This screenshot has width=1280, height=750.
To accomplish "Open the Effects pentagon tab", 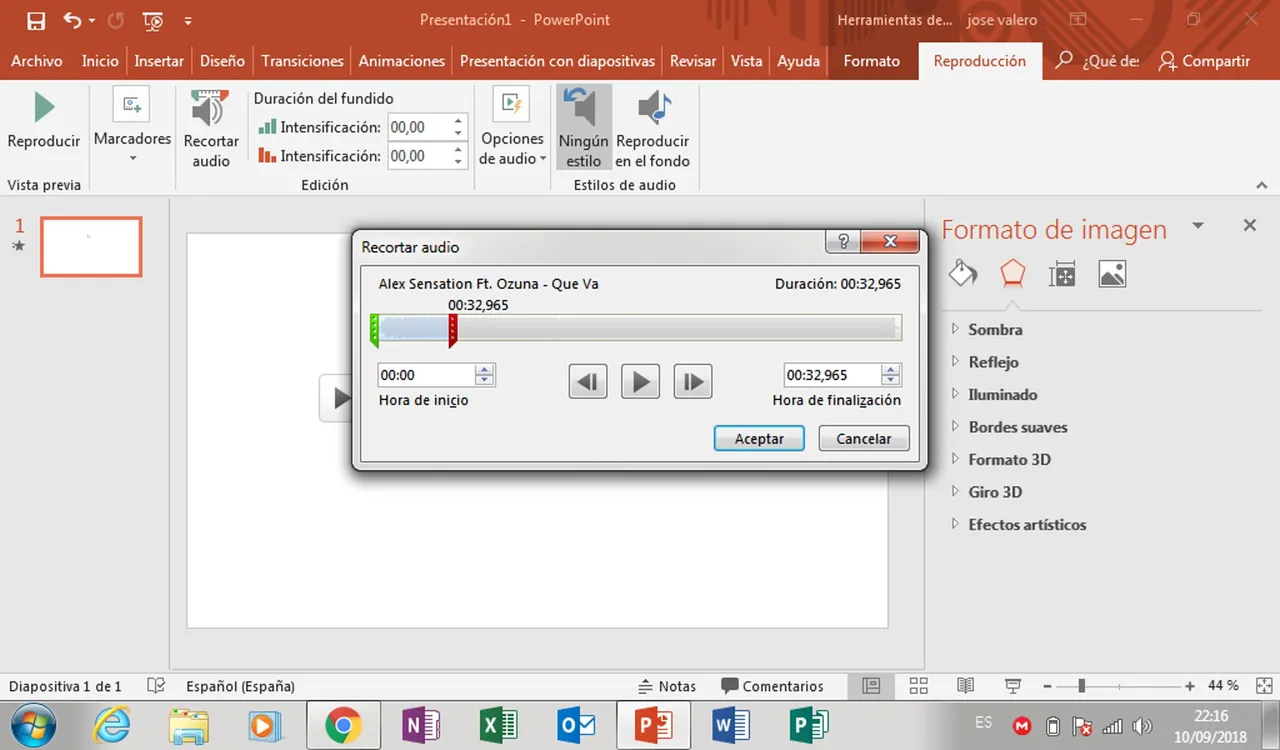I will pyautogui.click(x=1012, y=273).
